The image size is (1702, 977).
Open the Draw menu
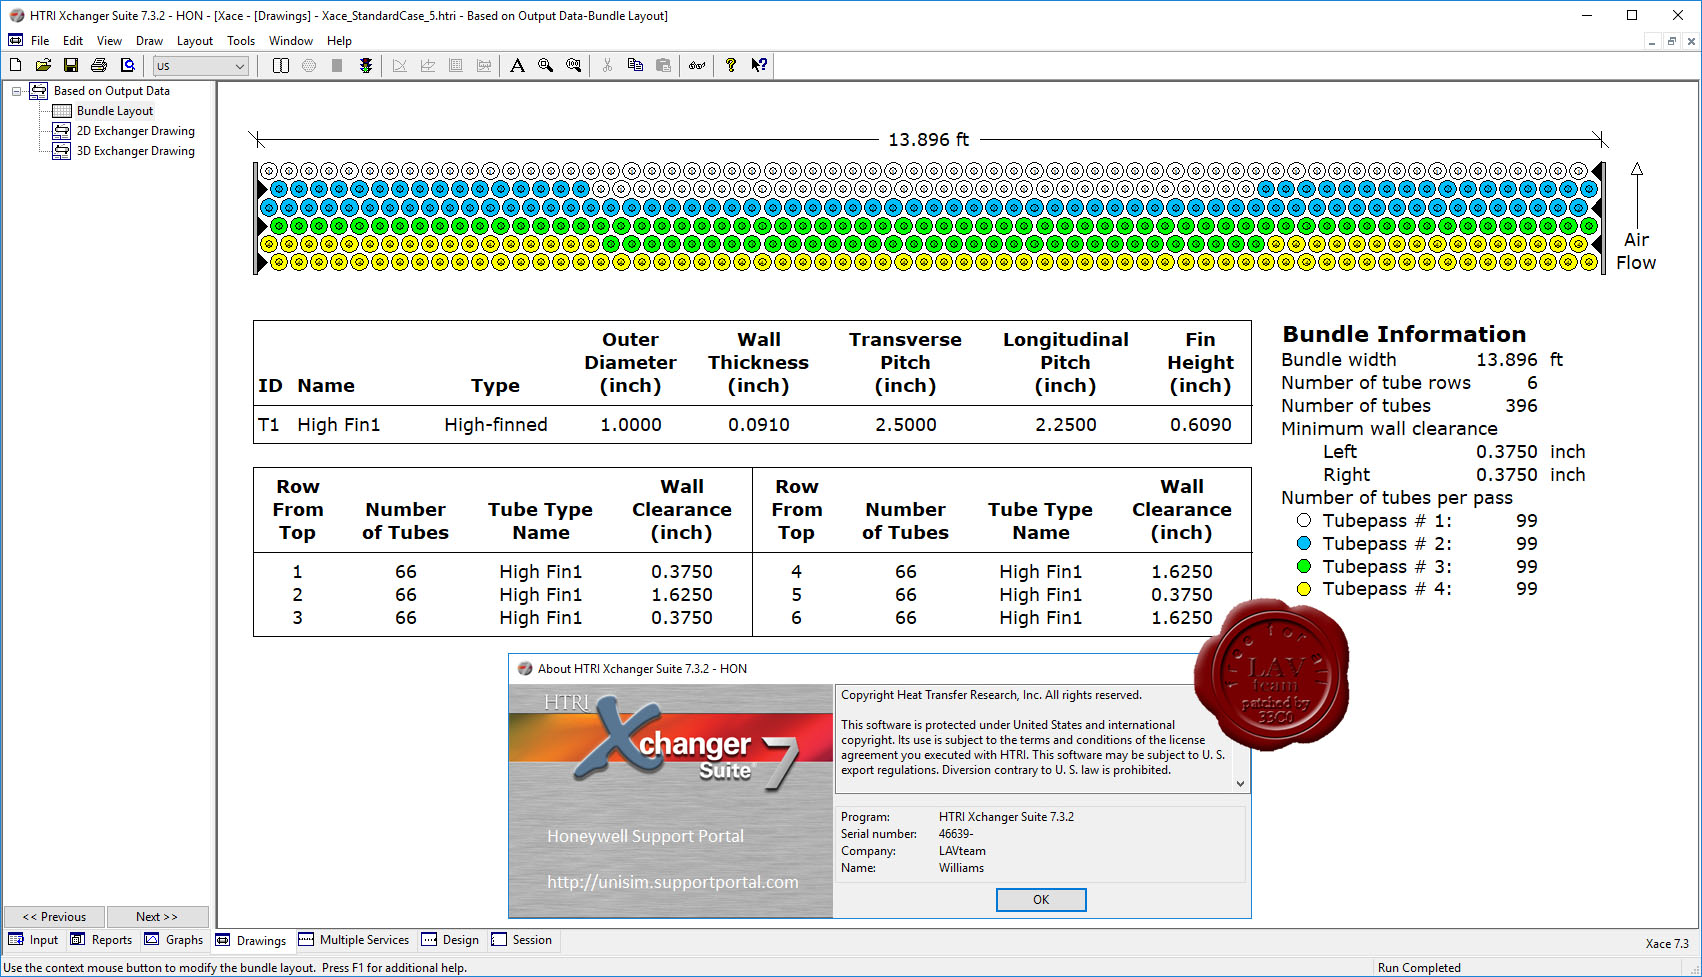click(x=149, y=41)
